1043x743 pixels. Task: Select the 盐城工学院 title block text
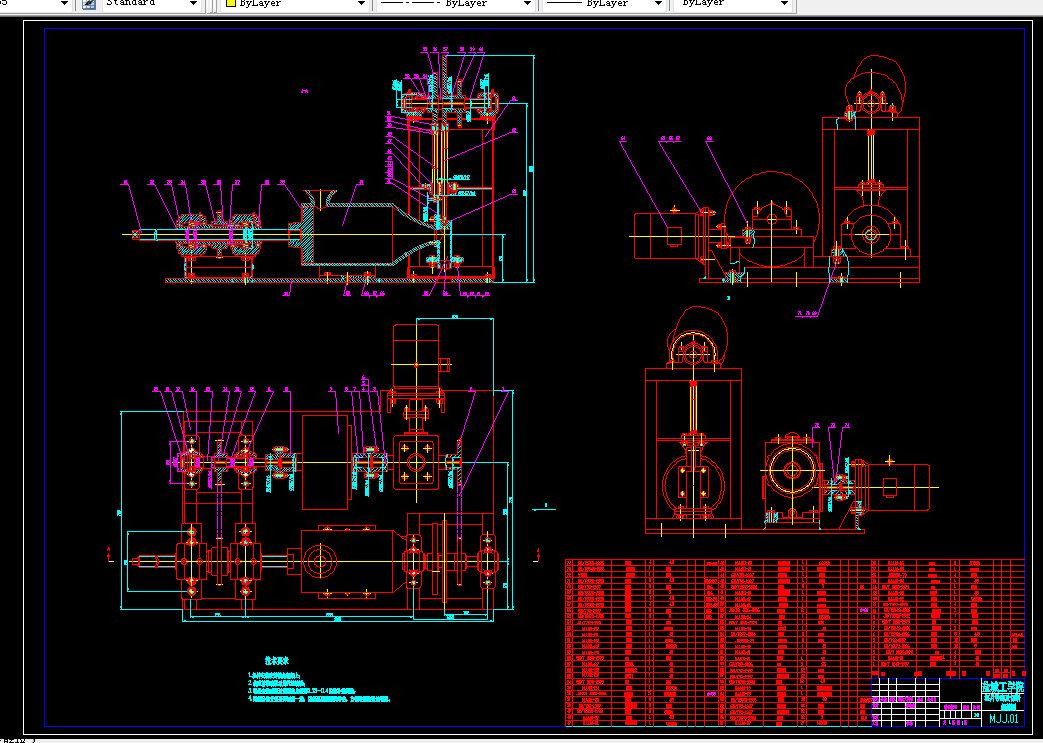tap(1003, 687)
